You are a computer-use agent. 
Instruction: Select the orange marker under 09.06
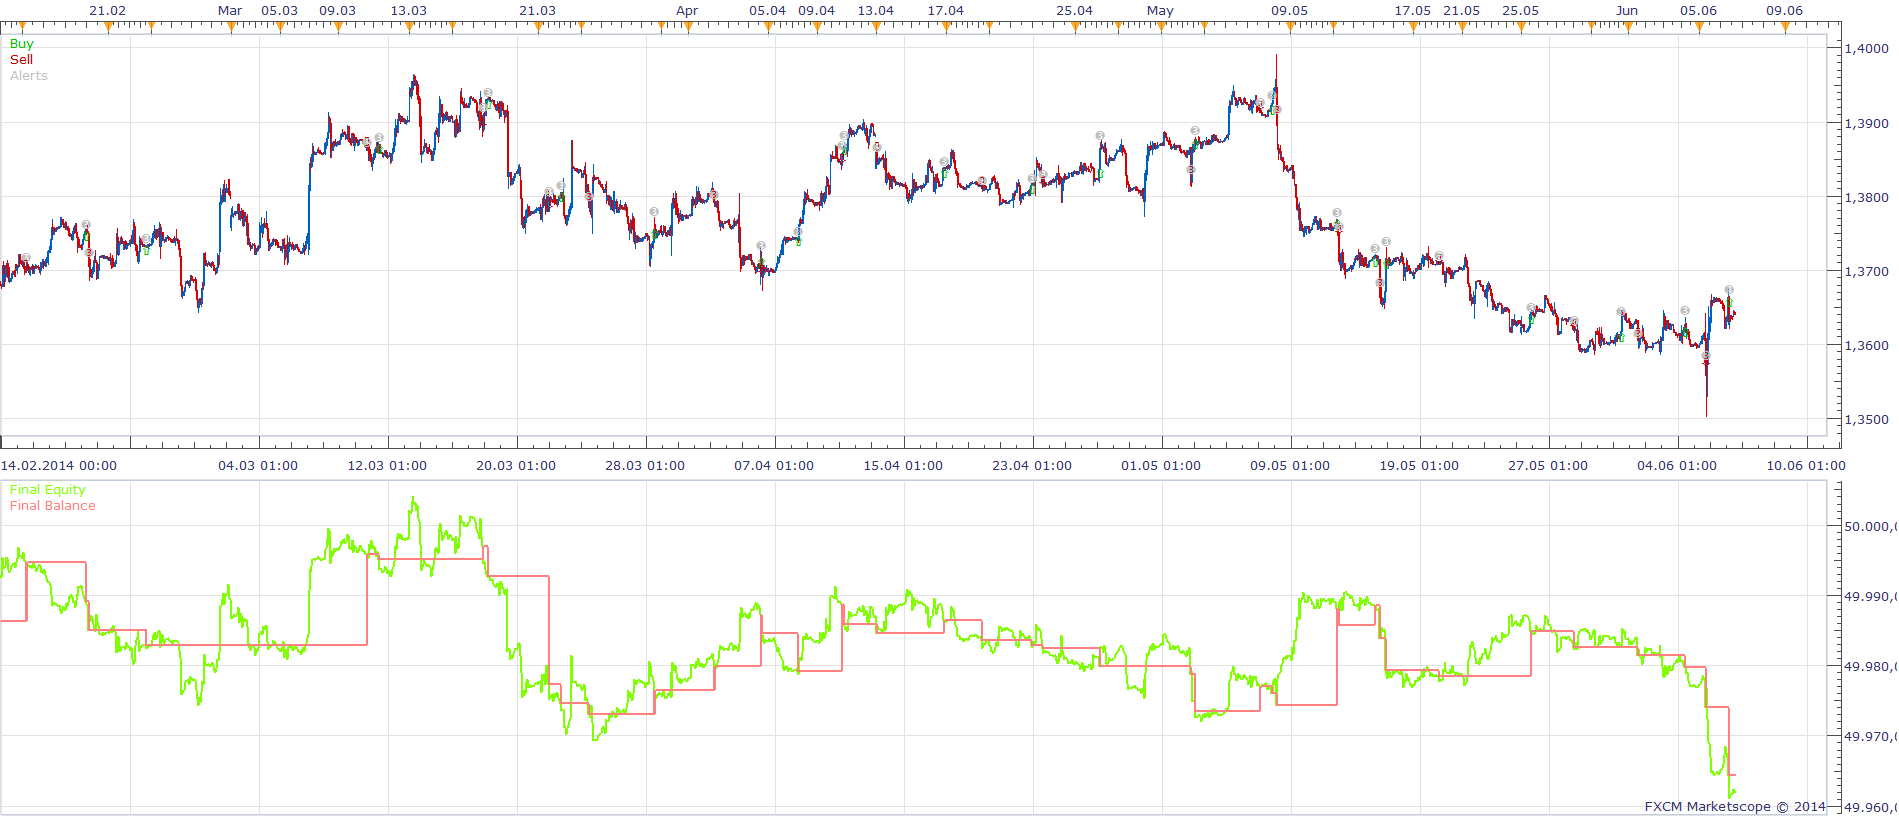click(x=1785, y=27)
